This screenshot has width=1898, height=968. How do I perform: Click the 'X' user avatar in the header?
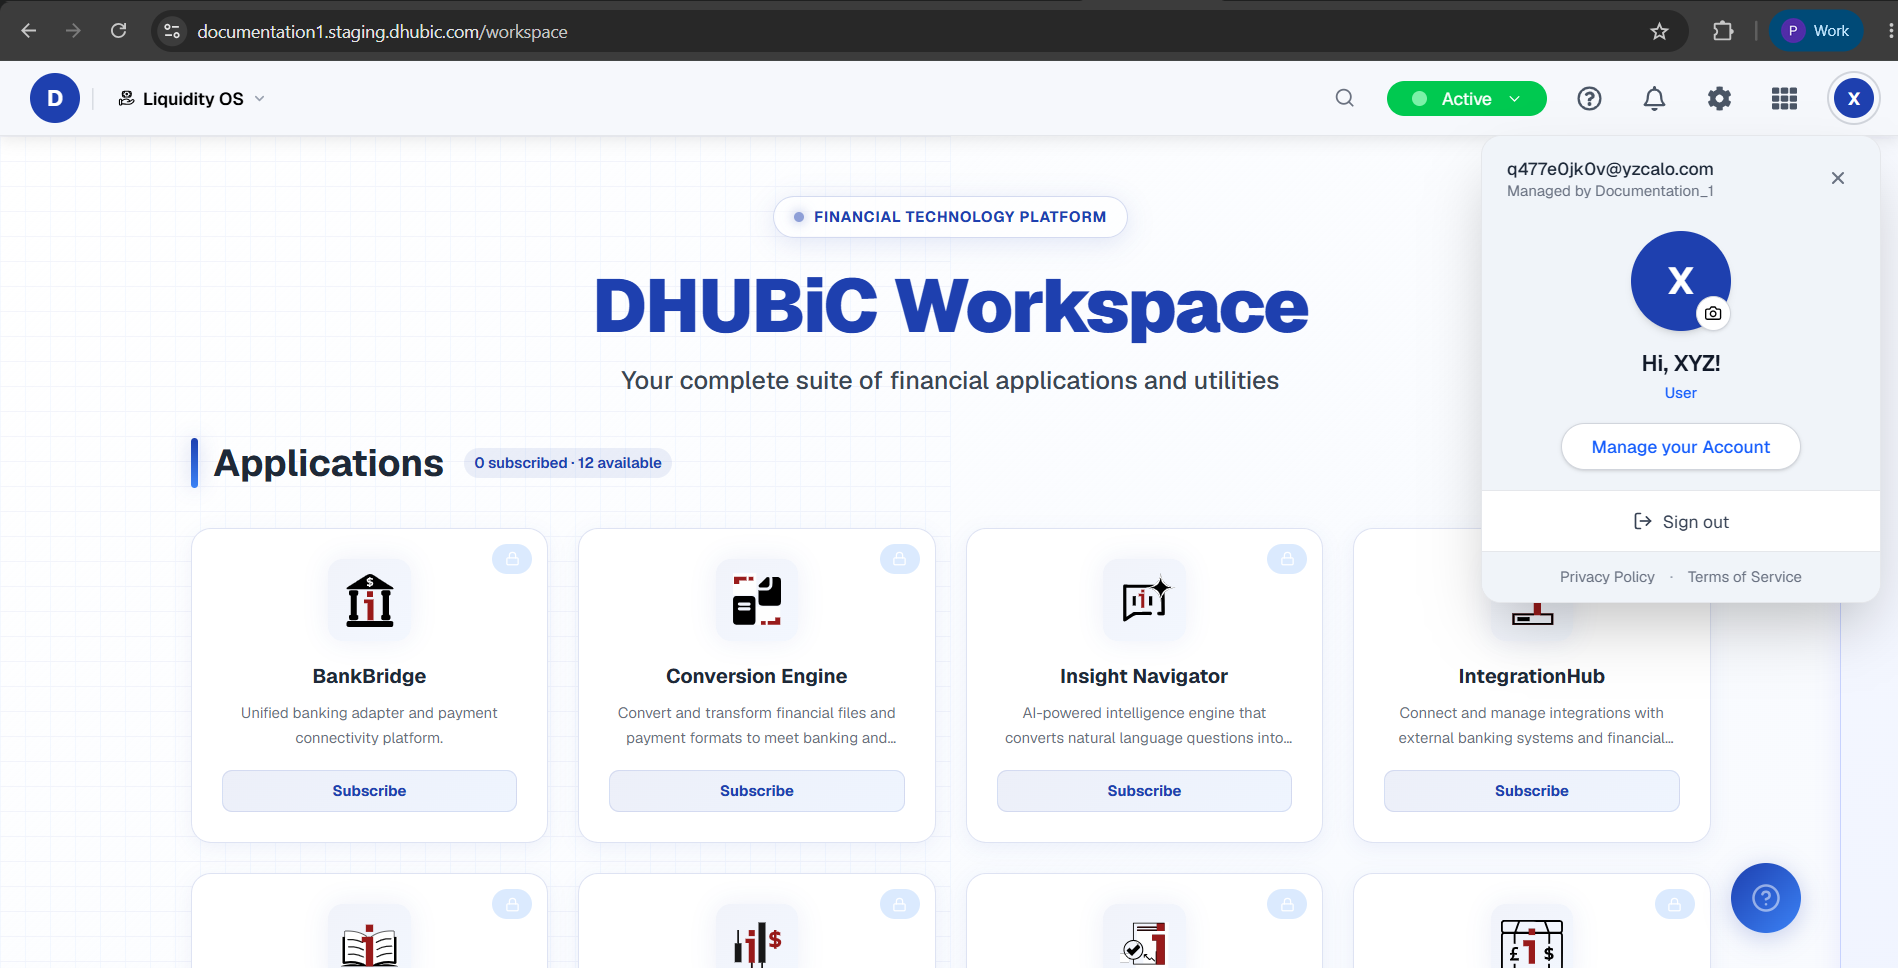(1853, 98)
